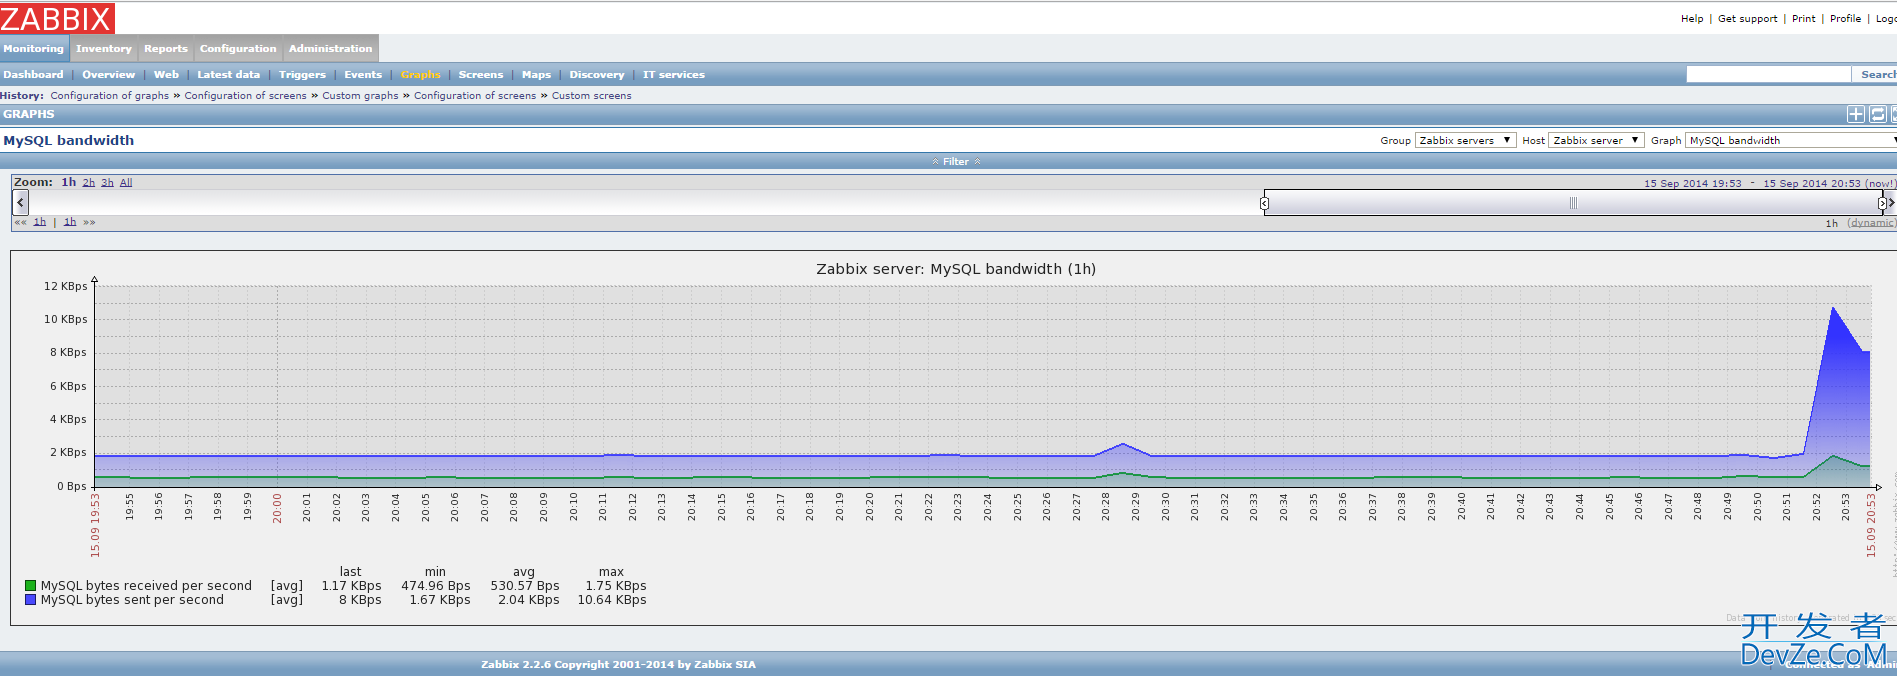
Task: Click the Search button
Action: click(1877, 74)
